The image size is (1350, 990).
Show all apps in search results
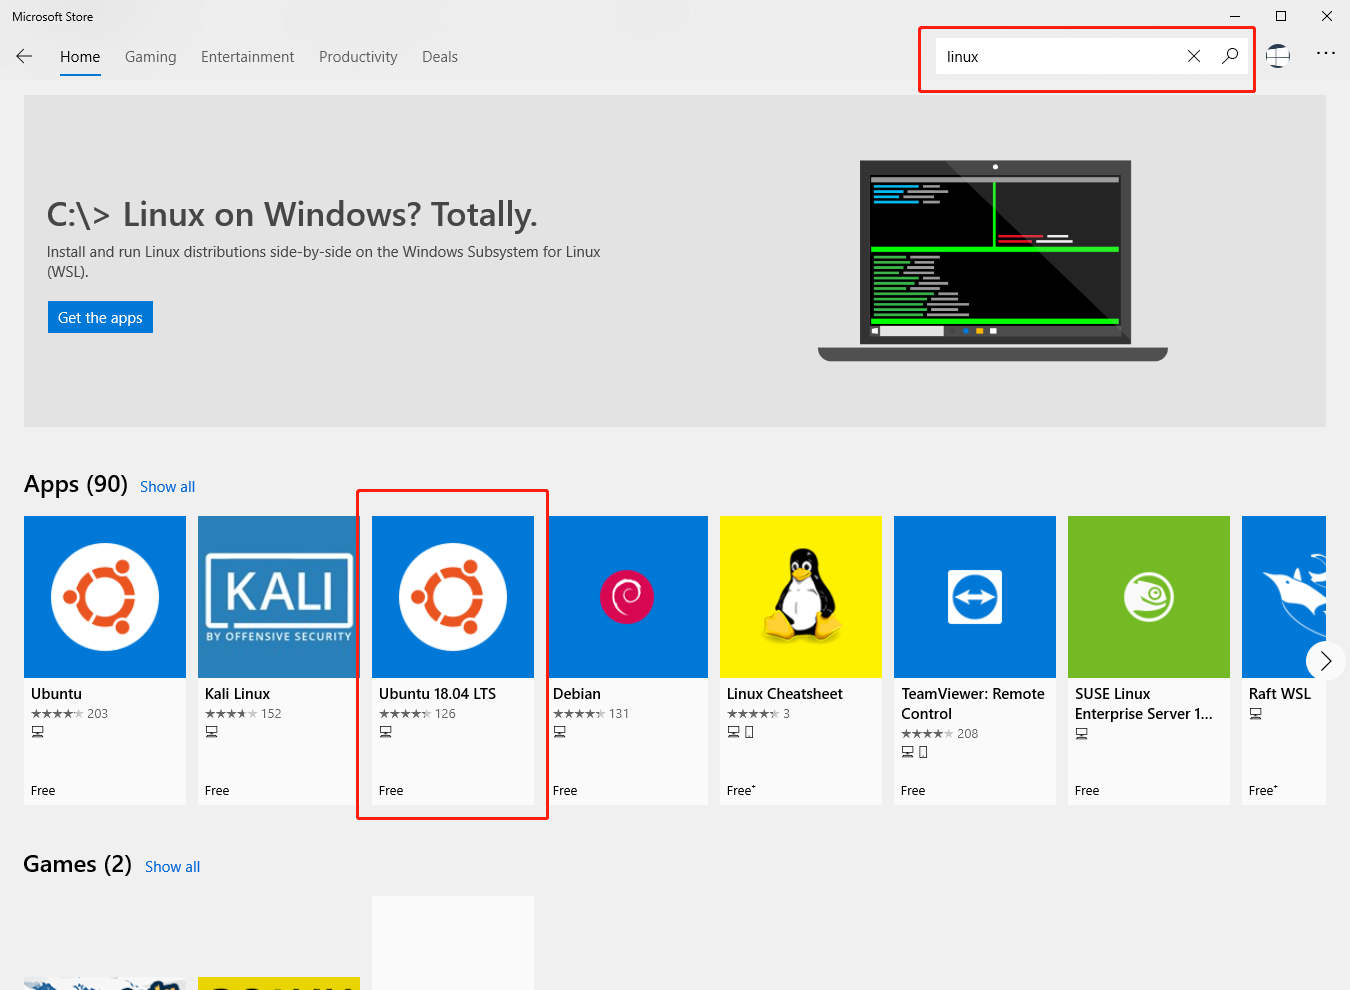[167, 486]
